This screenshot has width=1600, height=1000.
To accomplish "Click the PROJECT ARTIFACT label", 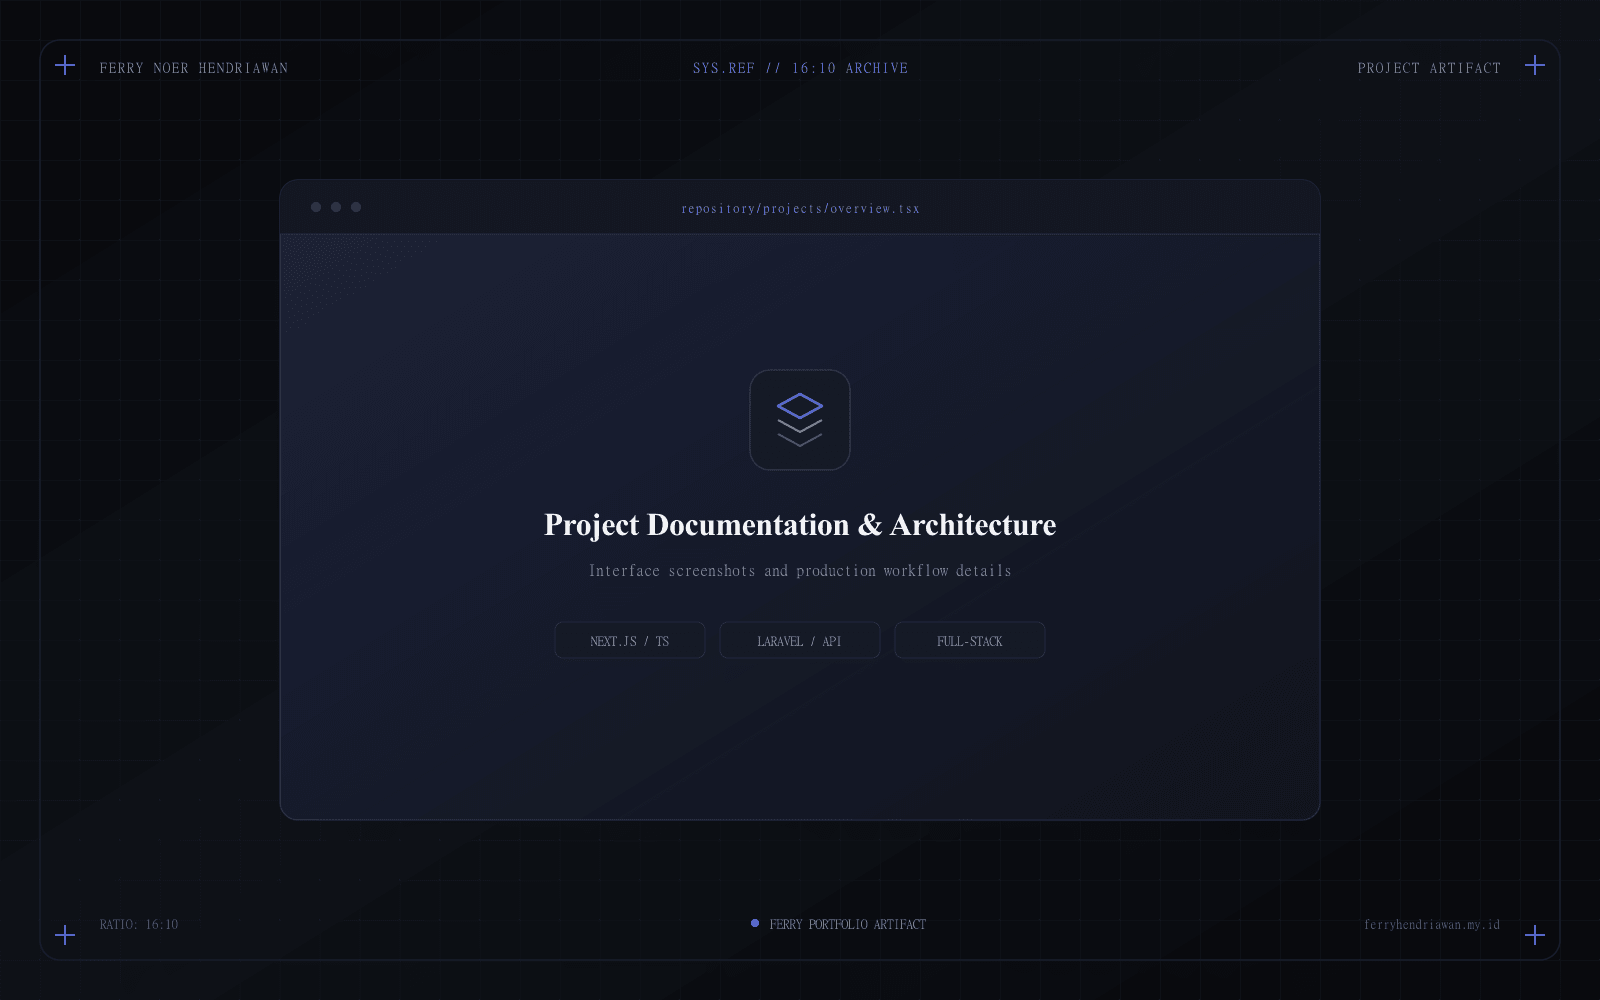I will (x=1429, y=68).
